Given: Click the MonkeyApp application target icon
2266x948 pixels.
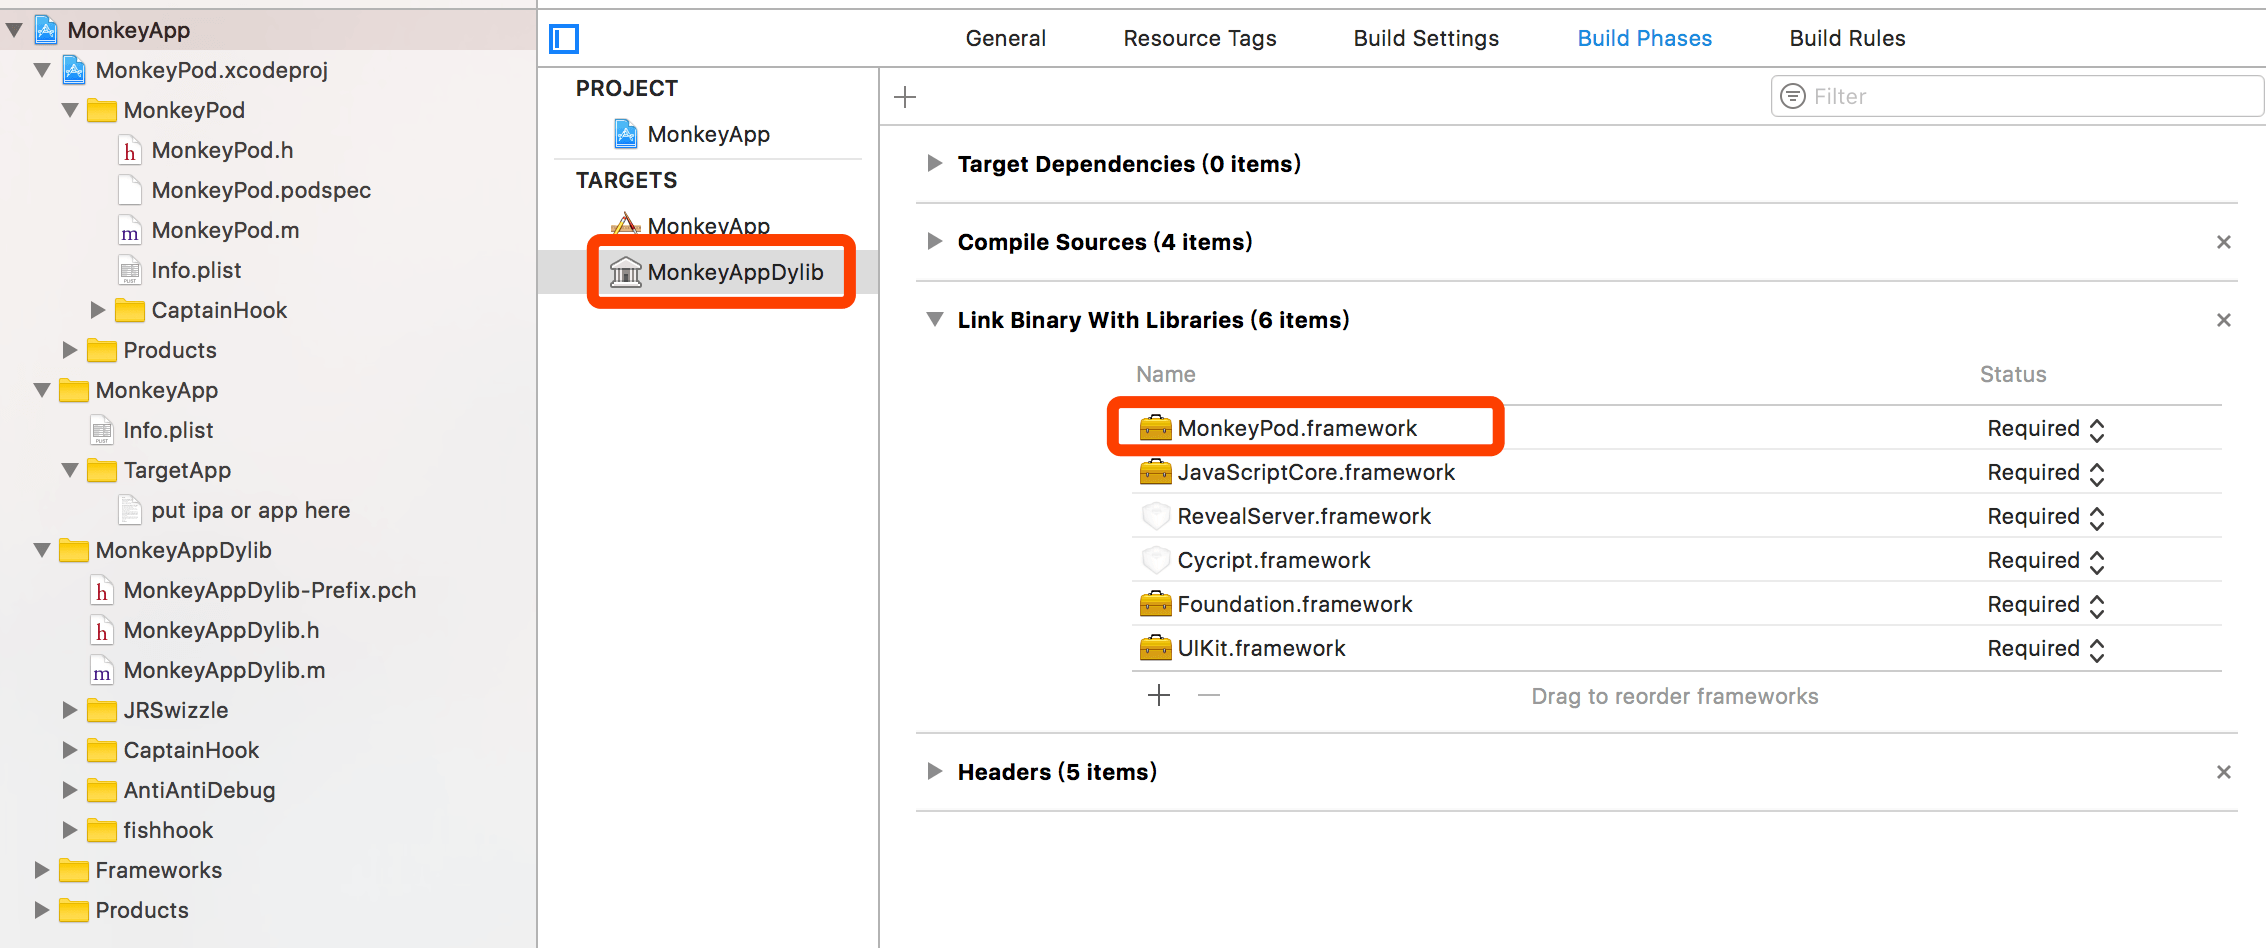Looking at the screenshot, I should [626, 224].
